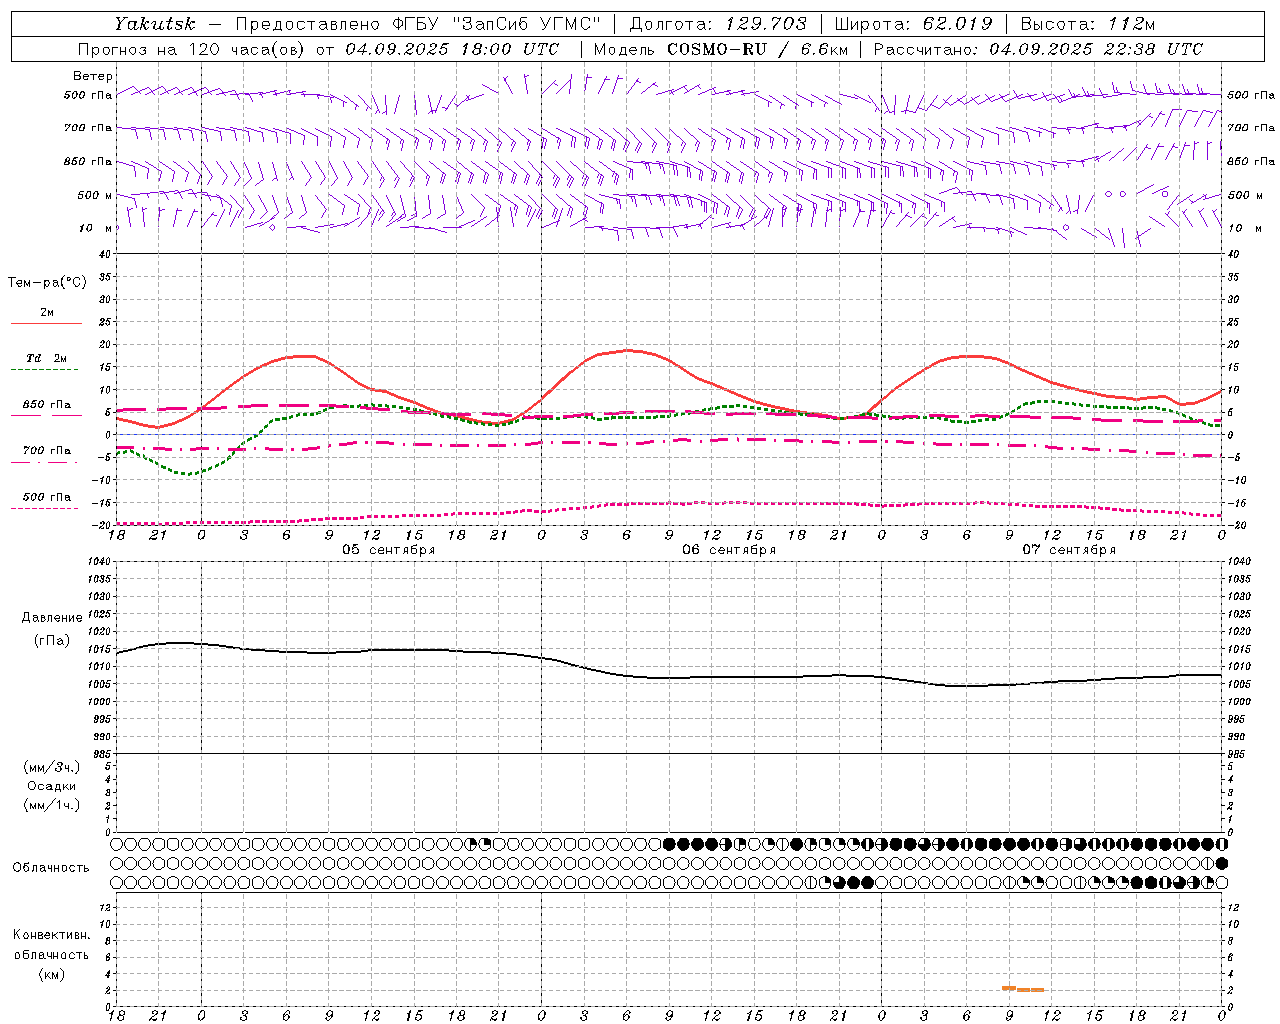Click the Тем-ра(°C) axis title
The width and height of the screenshot is (1280, 1024).
pos(47,282)
